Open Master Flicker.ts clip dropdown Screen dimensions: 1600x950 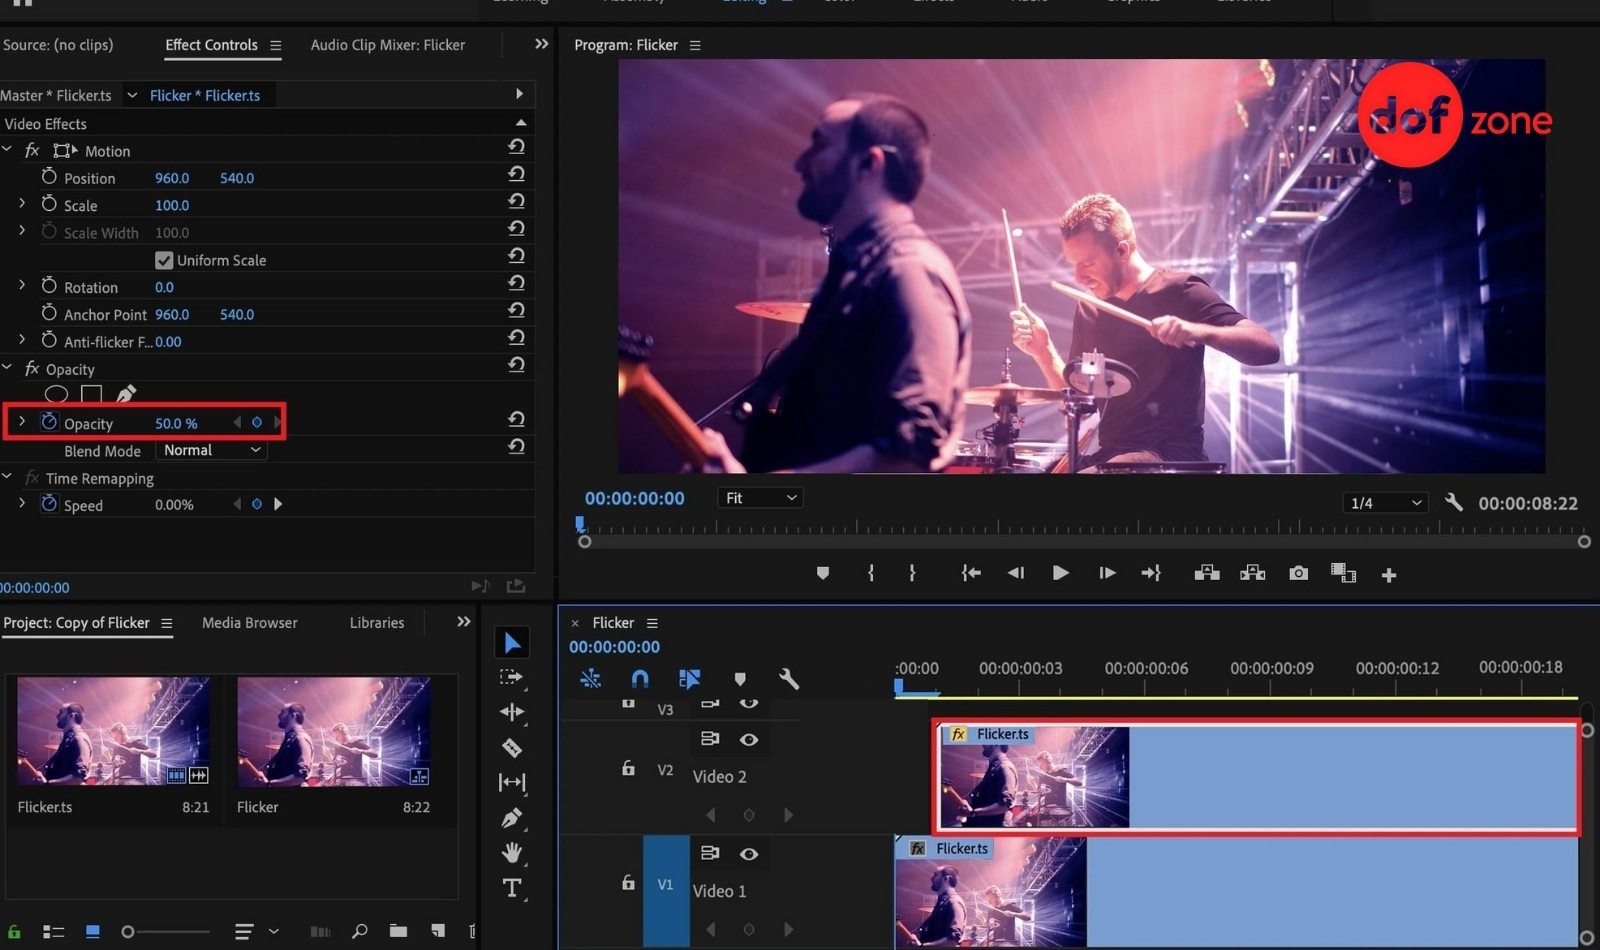pos(131,95)
